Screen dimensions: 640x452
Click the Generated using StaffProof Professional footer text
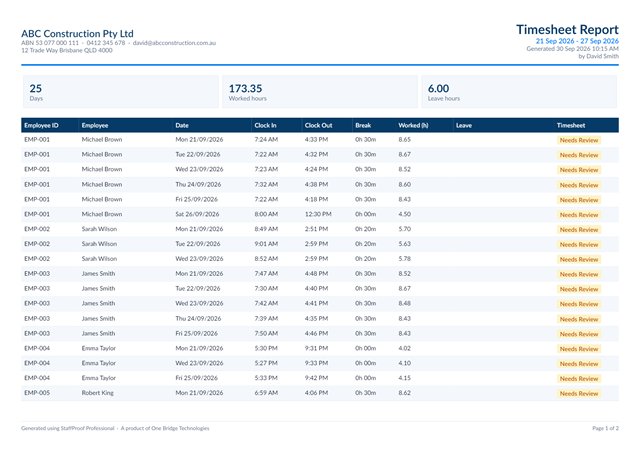68,428
